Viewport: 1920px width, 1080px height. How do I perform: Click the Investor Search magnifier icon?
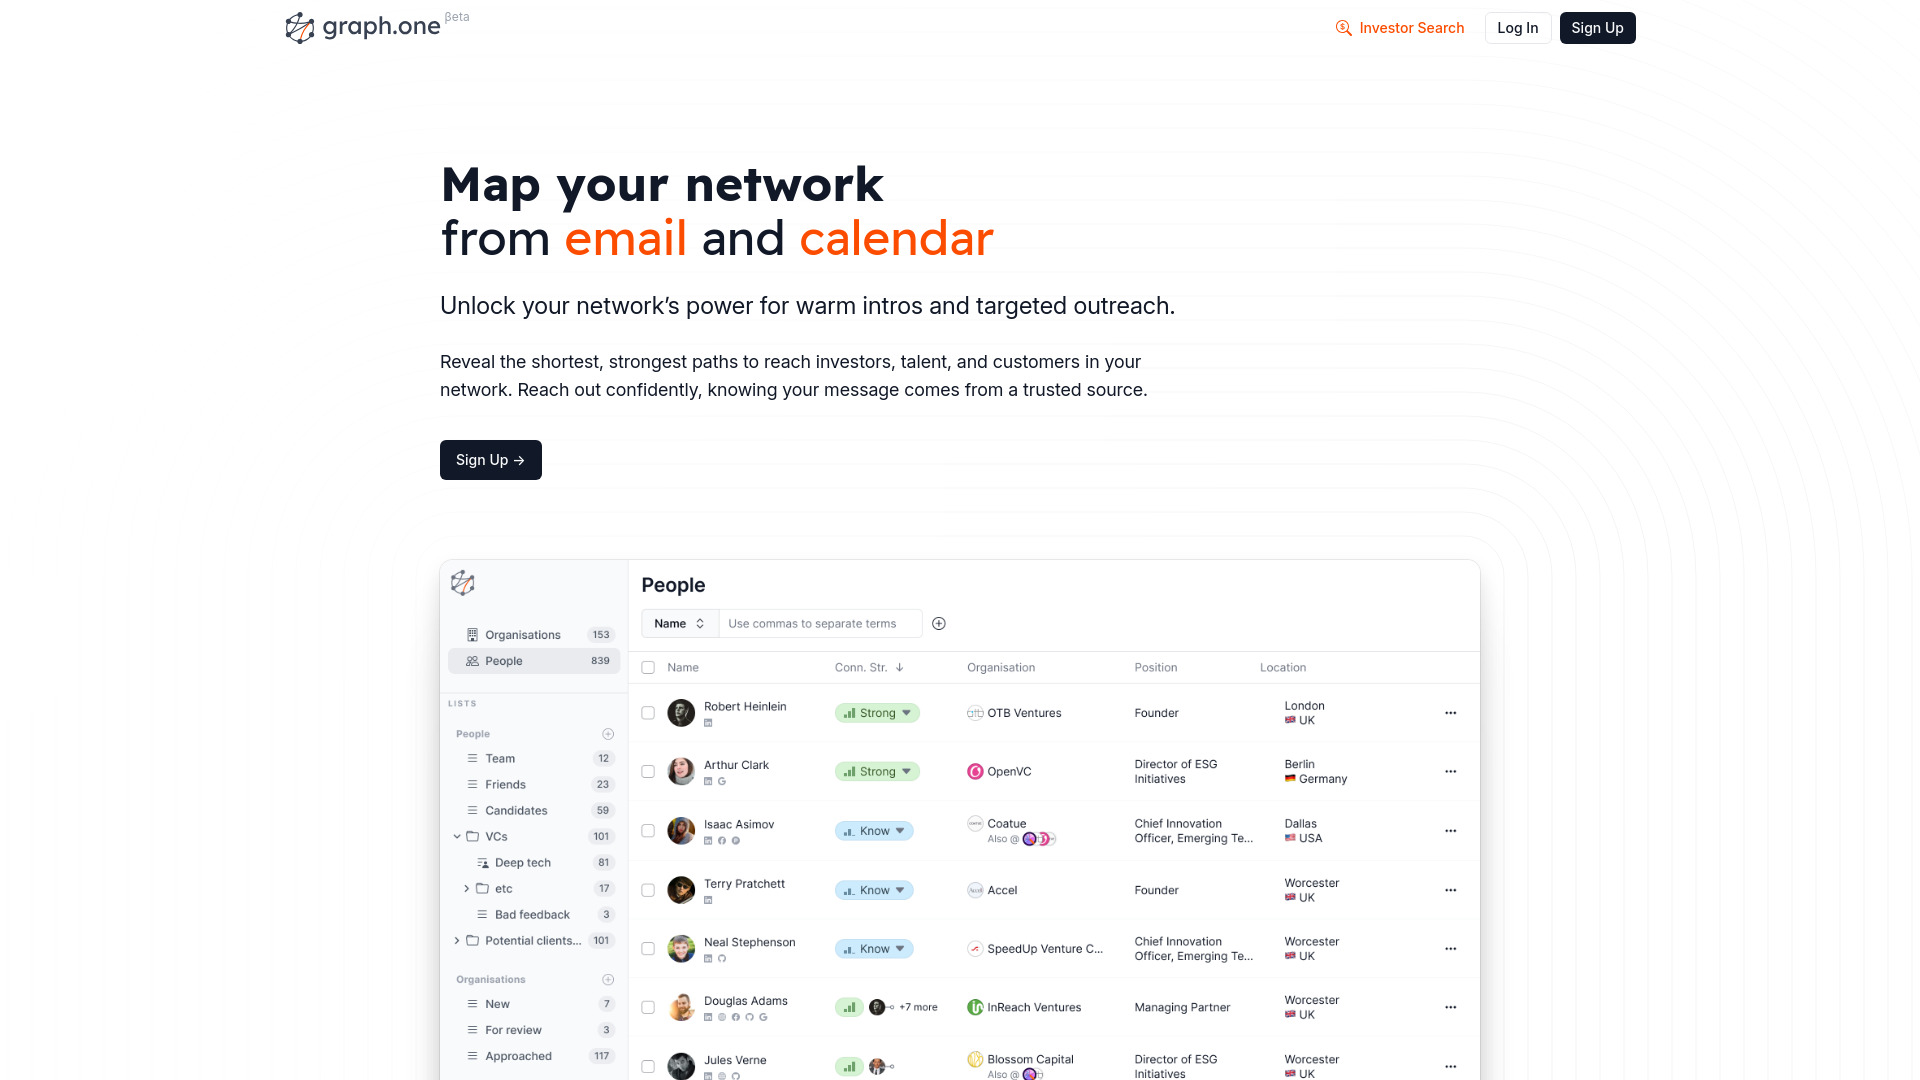pyautogui.click(x=1341, y=26)
